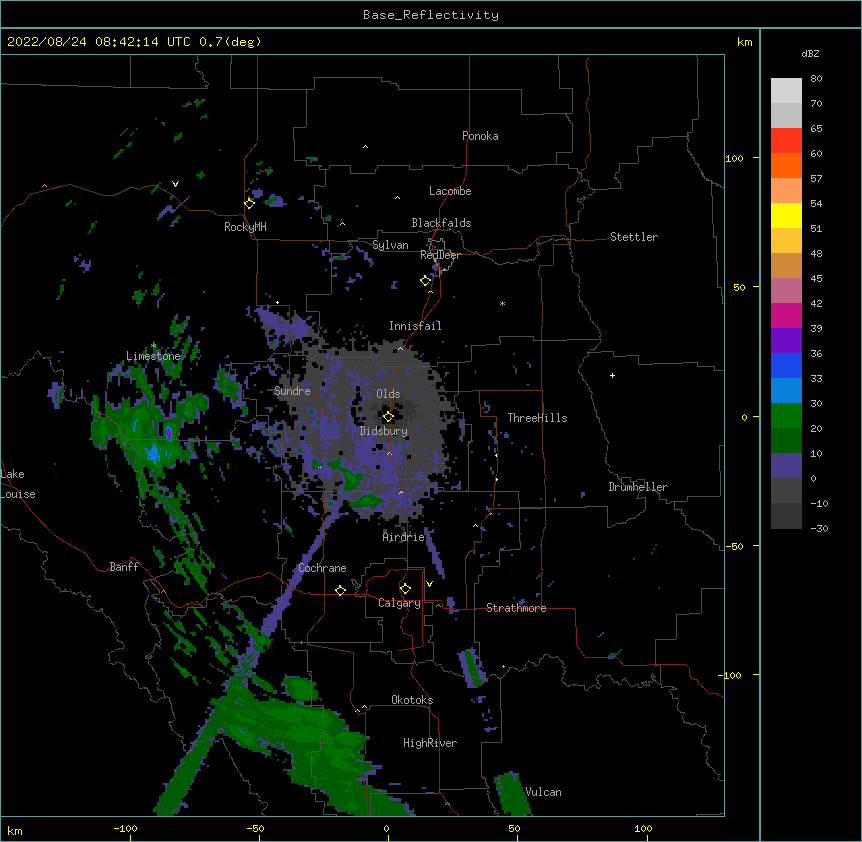Click the Limestone label
Viewport: 862px width, 842px height.
coord(153,356)
